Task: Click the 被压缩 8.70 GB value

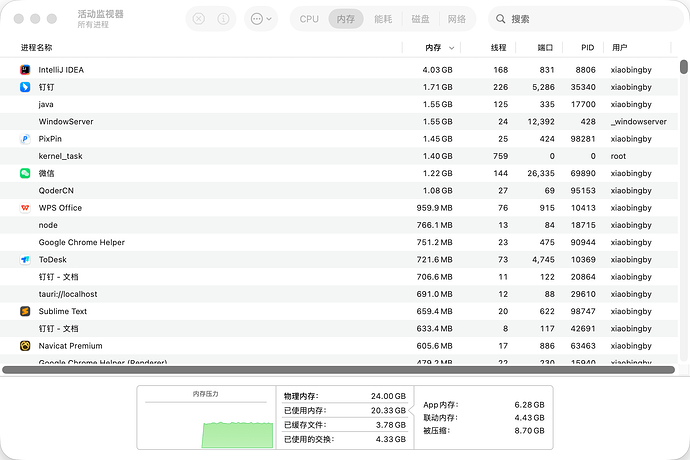Action: (x=529, y=431)
